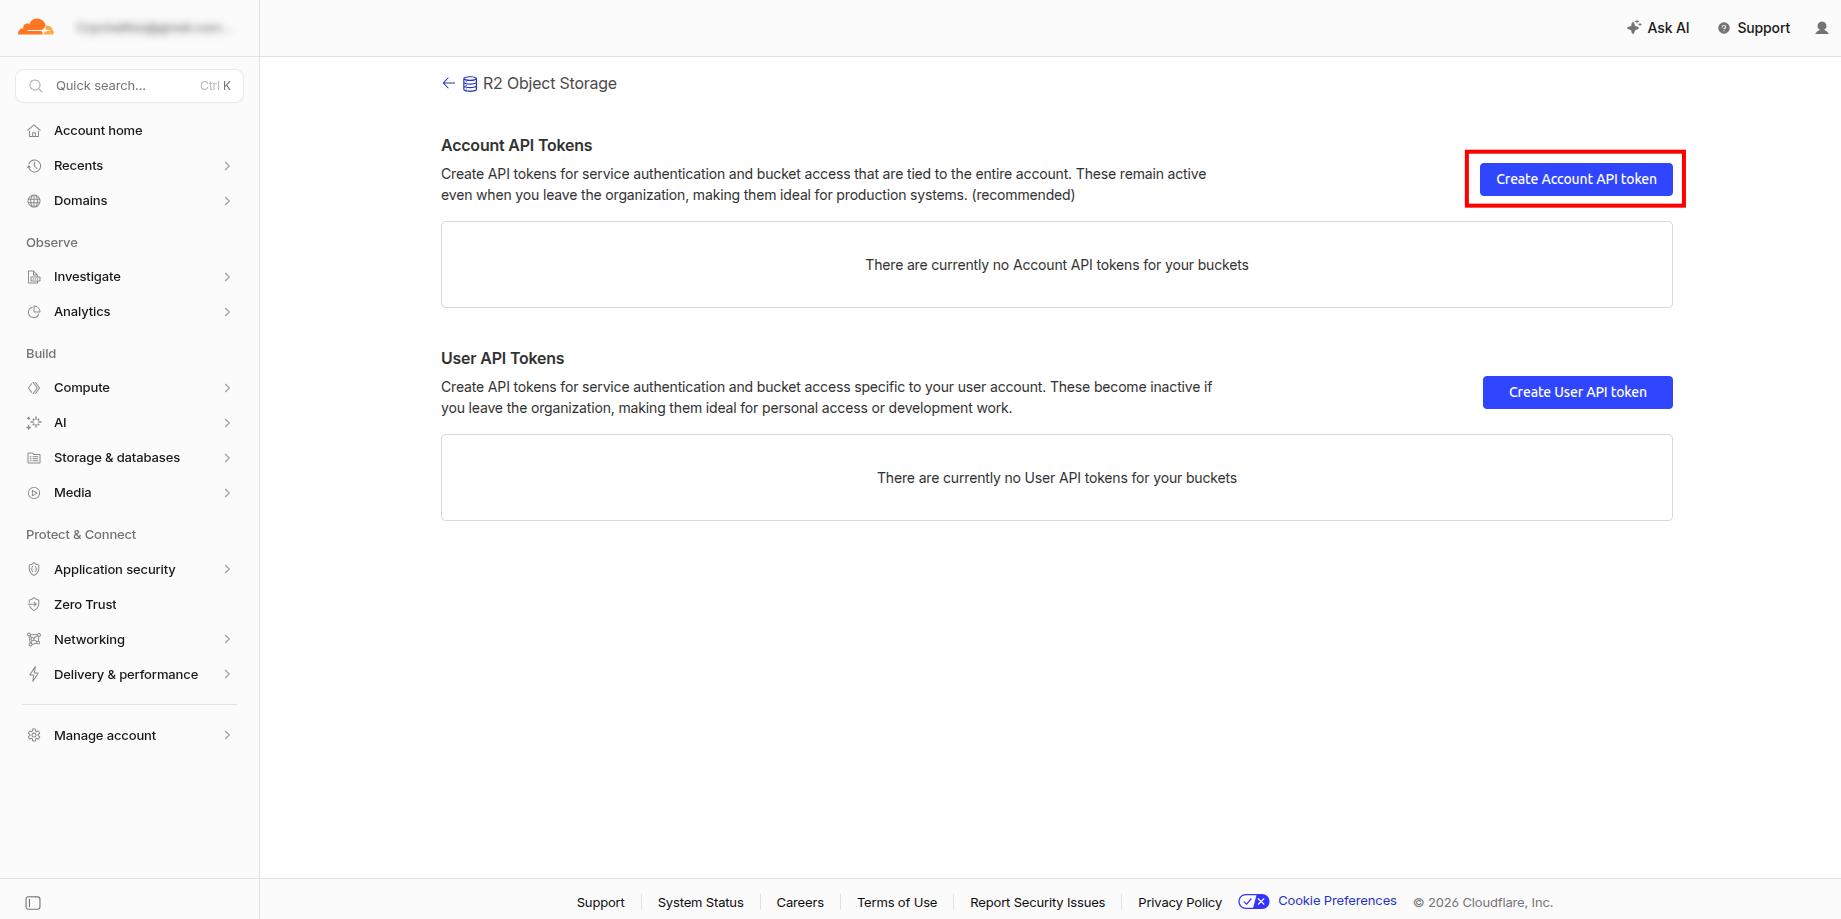Expand the Delivery & performance chevron
Viewport: 1841px width, 919px height.
tap(227, 675)
